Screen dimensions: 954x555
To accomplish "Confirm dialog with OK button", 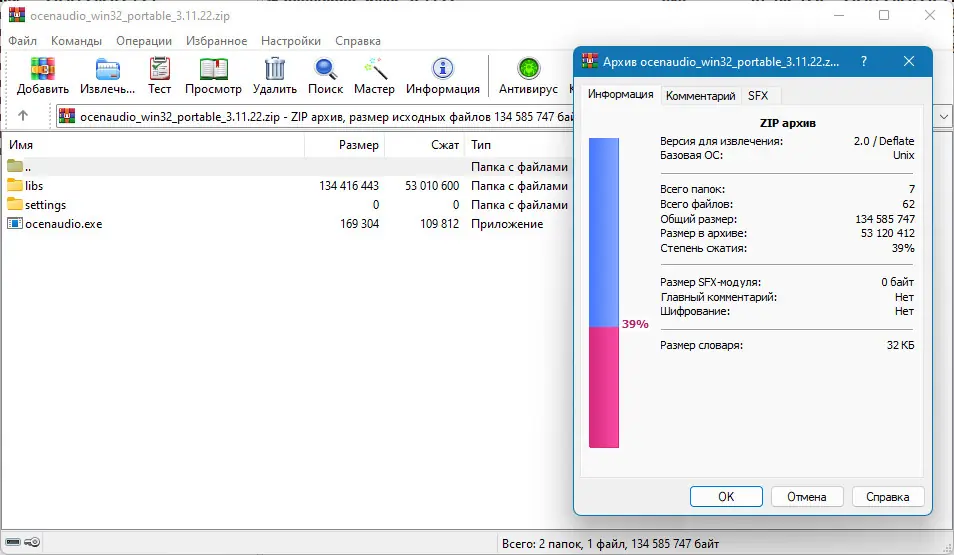I will click(x=726, y=497).
